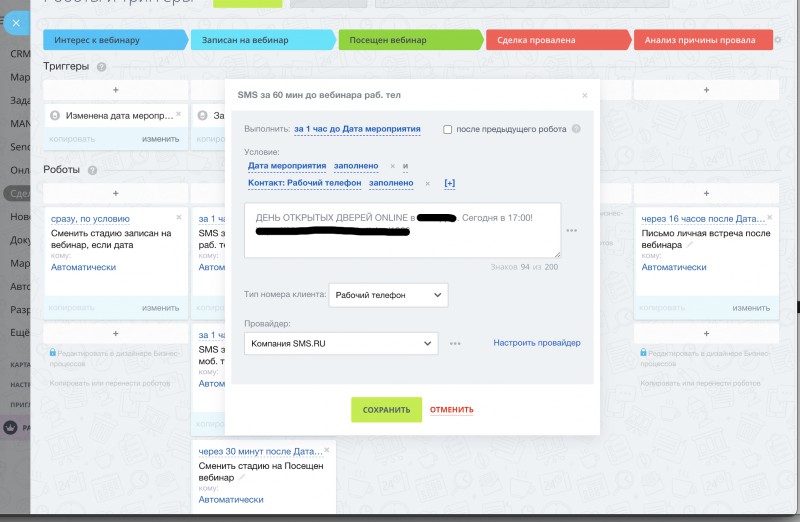
Task: Open the provider dropdown 'Компания SMS.RU'
Action: [x=341, y=343]
